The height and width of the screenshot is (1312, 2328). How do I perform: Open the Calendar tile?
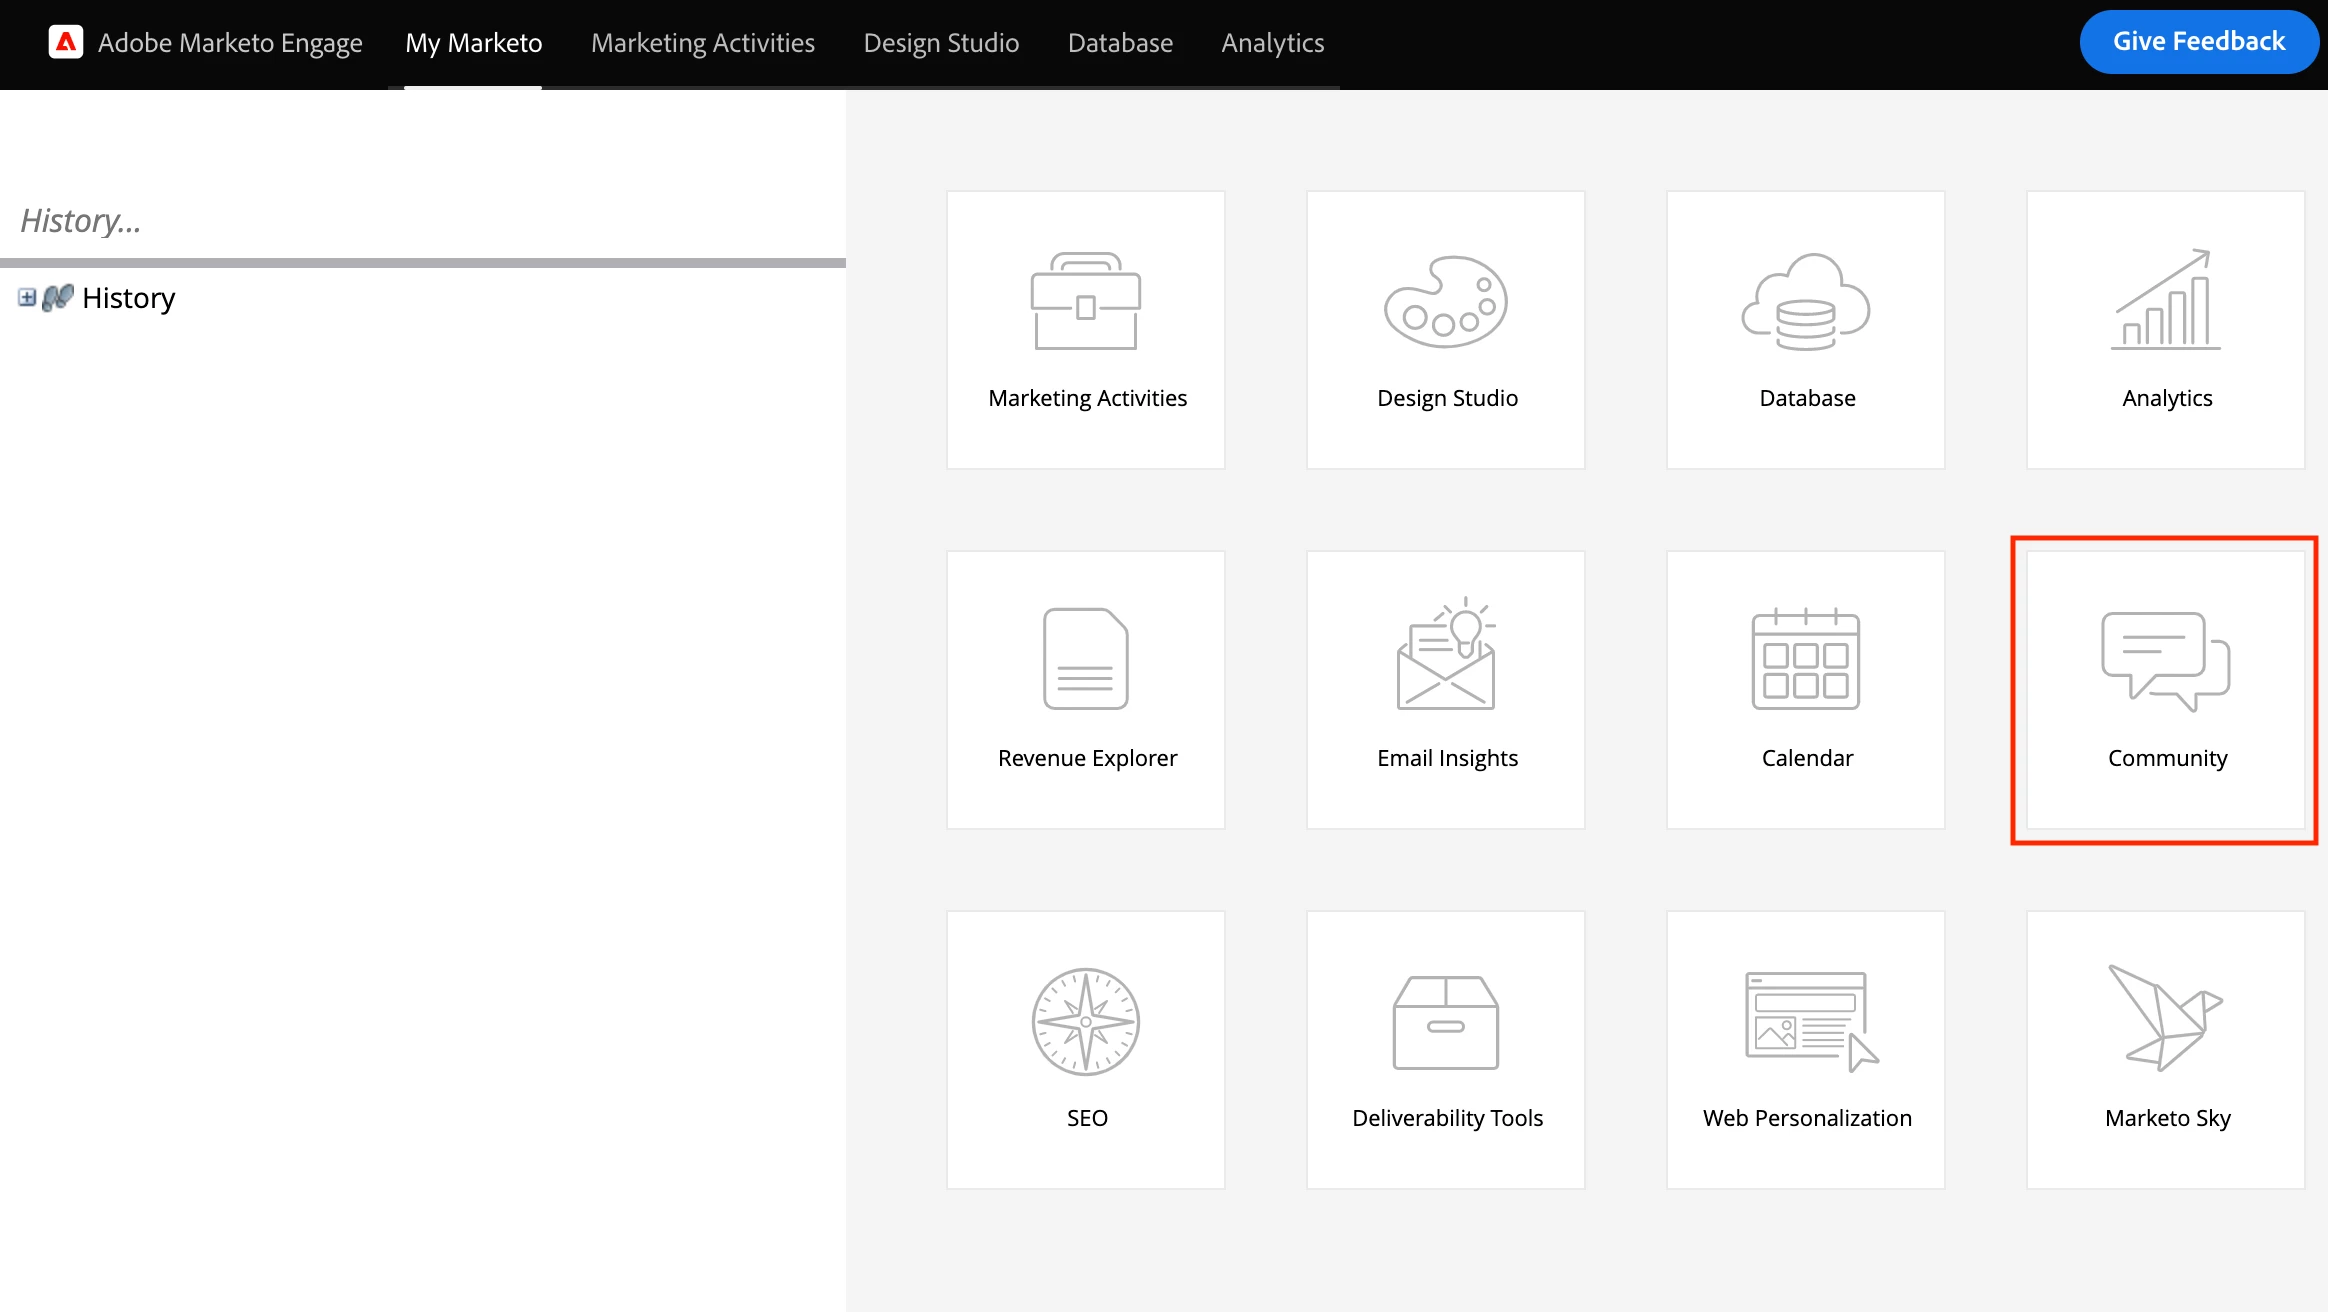click(1805, 689)
